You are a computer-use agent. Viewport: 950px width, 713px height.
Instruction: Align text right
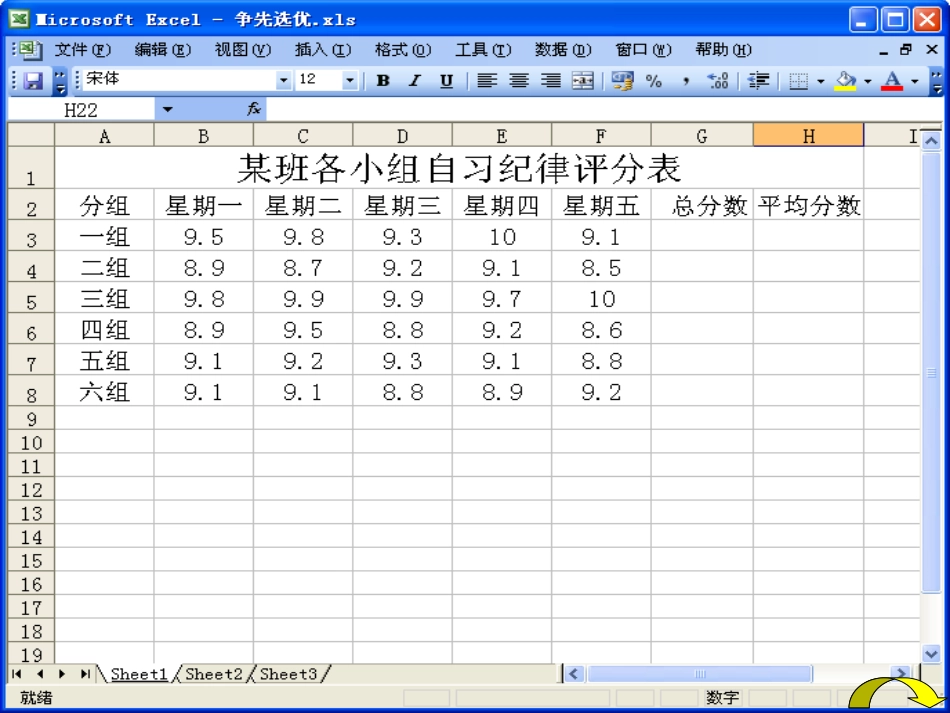coord(551,81)
